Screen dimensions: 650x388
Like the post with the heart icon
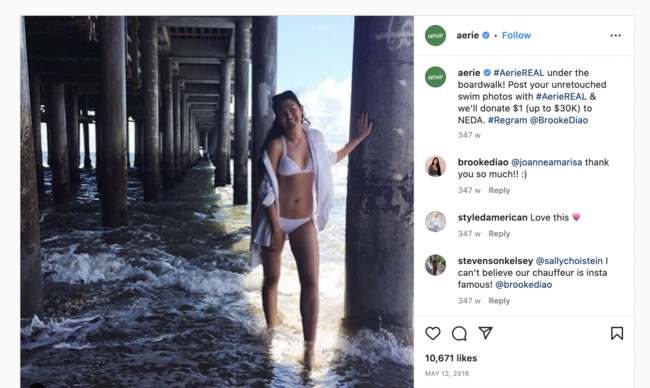[433, 333]
